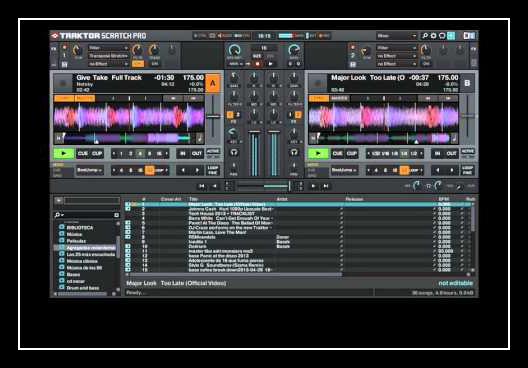The height and width of the screenshot is (368, 528).
Task: Click the loop recorder record button
Action: pyautogui.click(x=258, y=64)
